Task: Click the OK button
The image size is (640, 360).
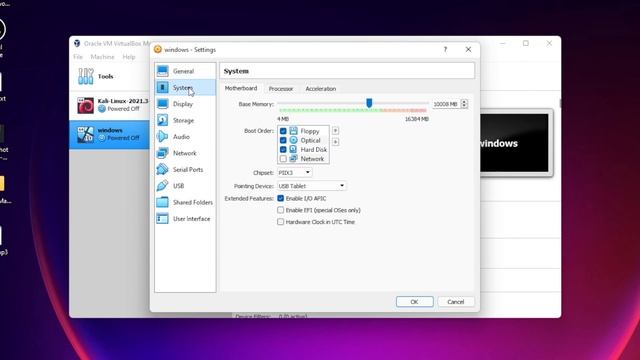Action: (415, 302)
